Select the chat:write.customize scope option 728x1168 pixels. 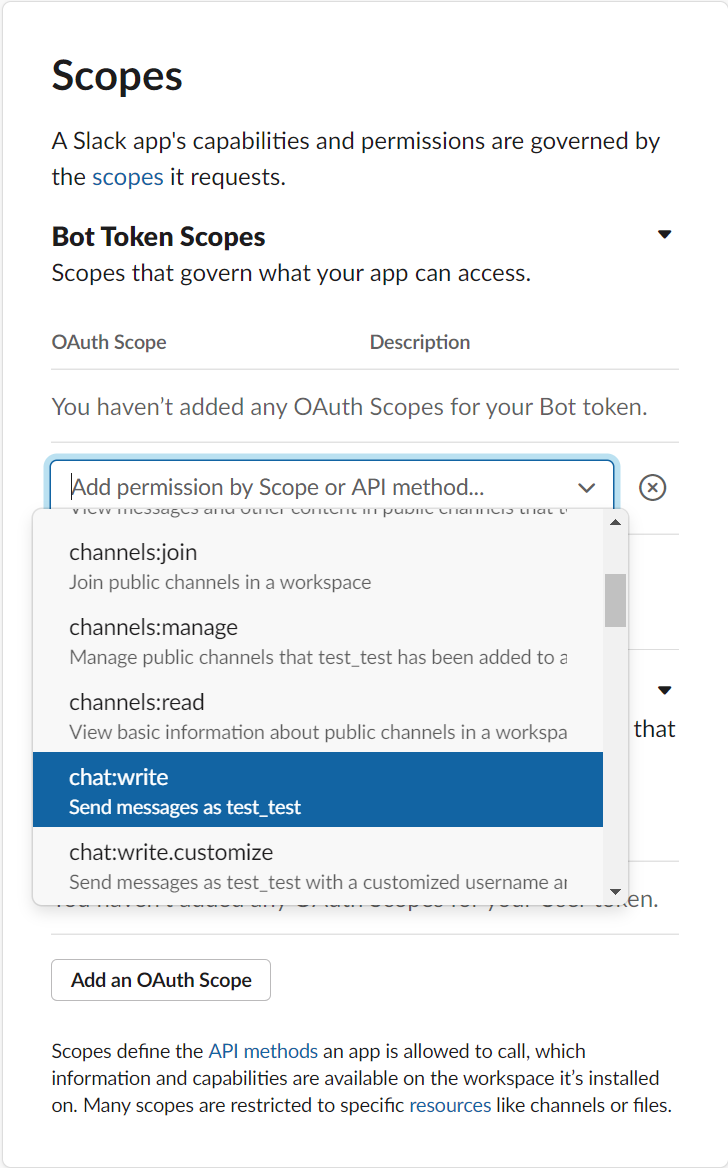(x=317, y=865)
